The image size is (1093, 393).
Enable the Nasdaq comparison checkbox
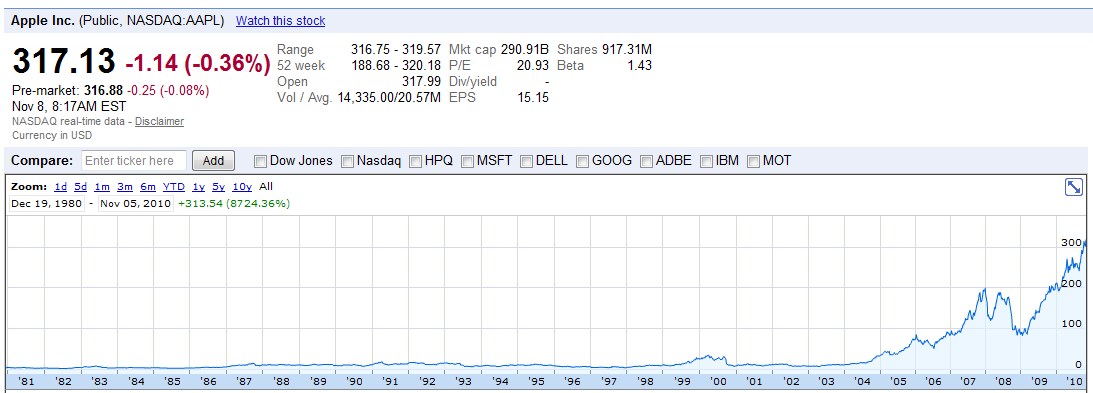[x=347, y=161]
